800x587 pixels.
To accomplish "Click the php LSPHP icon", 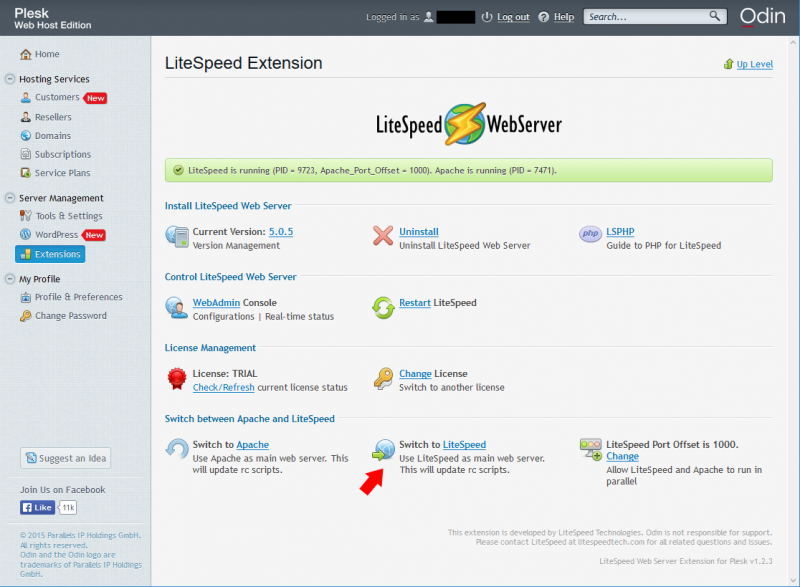I will click(590, 234).
